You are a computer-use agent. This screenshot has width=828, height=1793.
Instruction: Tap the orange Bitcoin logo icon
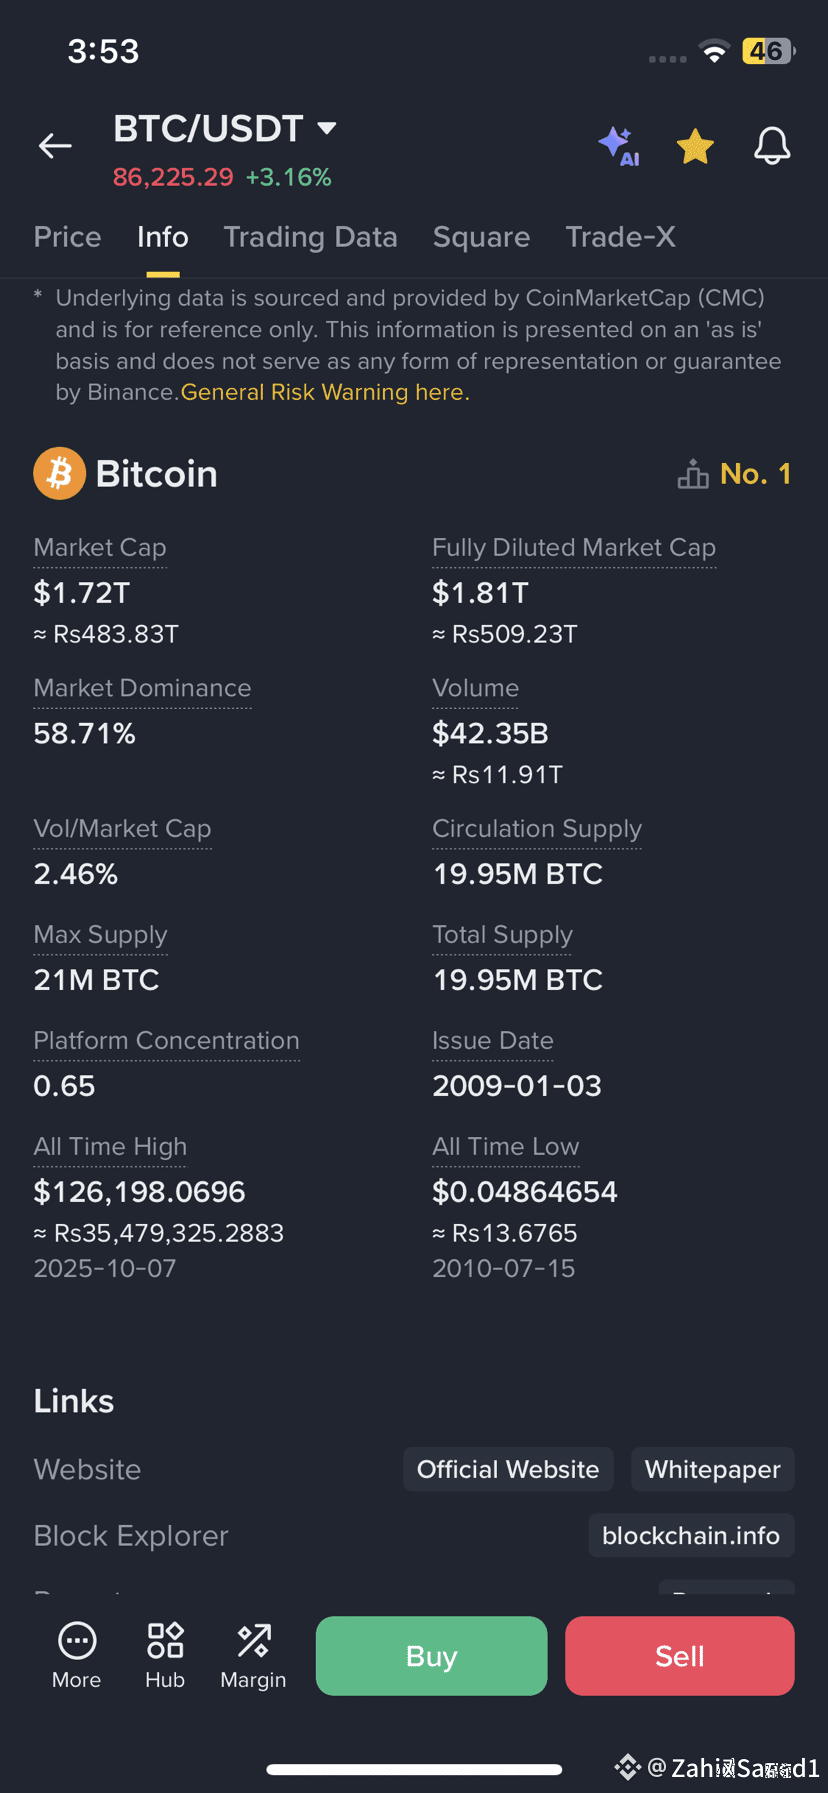[x=59, y=473]
